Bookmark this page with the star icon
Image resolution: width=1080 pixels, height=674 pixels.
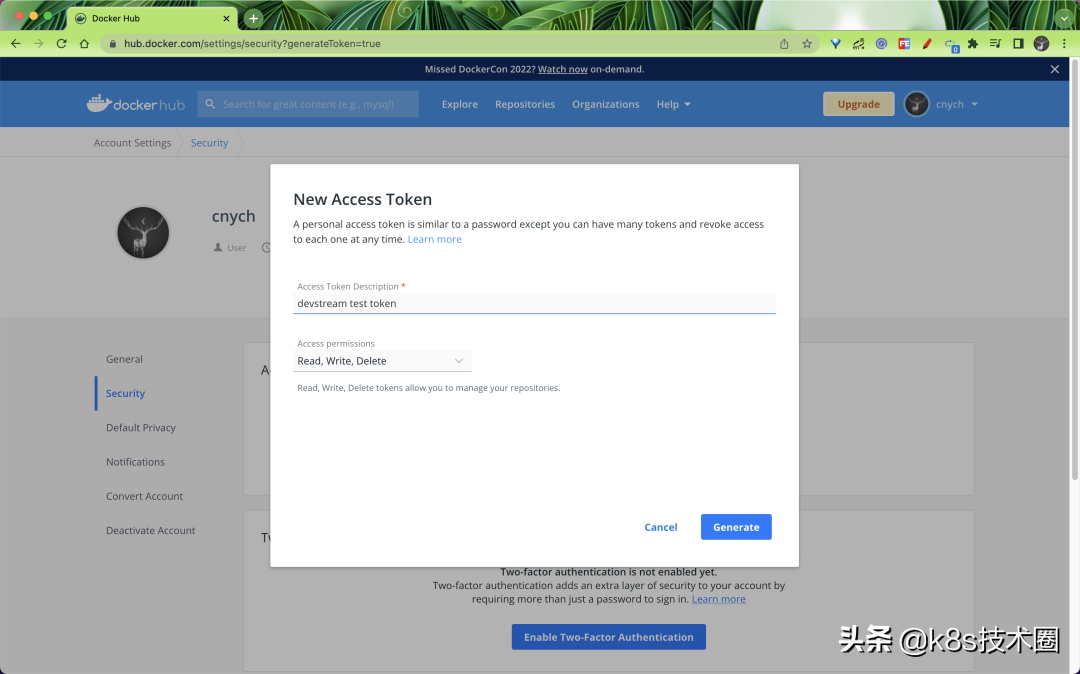(807, 43)
